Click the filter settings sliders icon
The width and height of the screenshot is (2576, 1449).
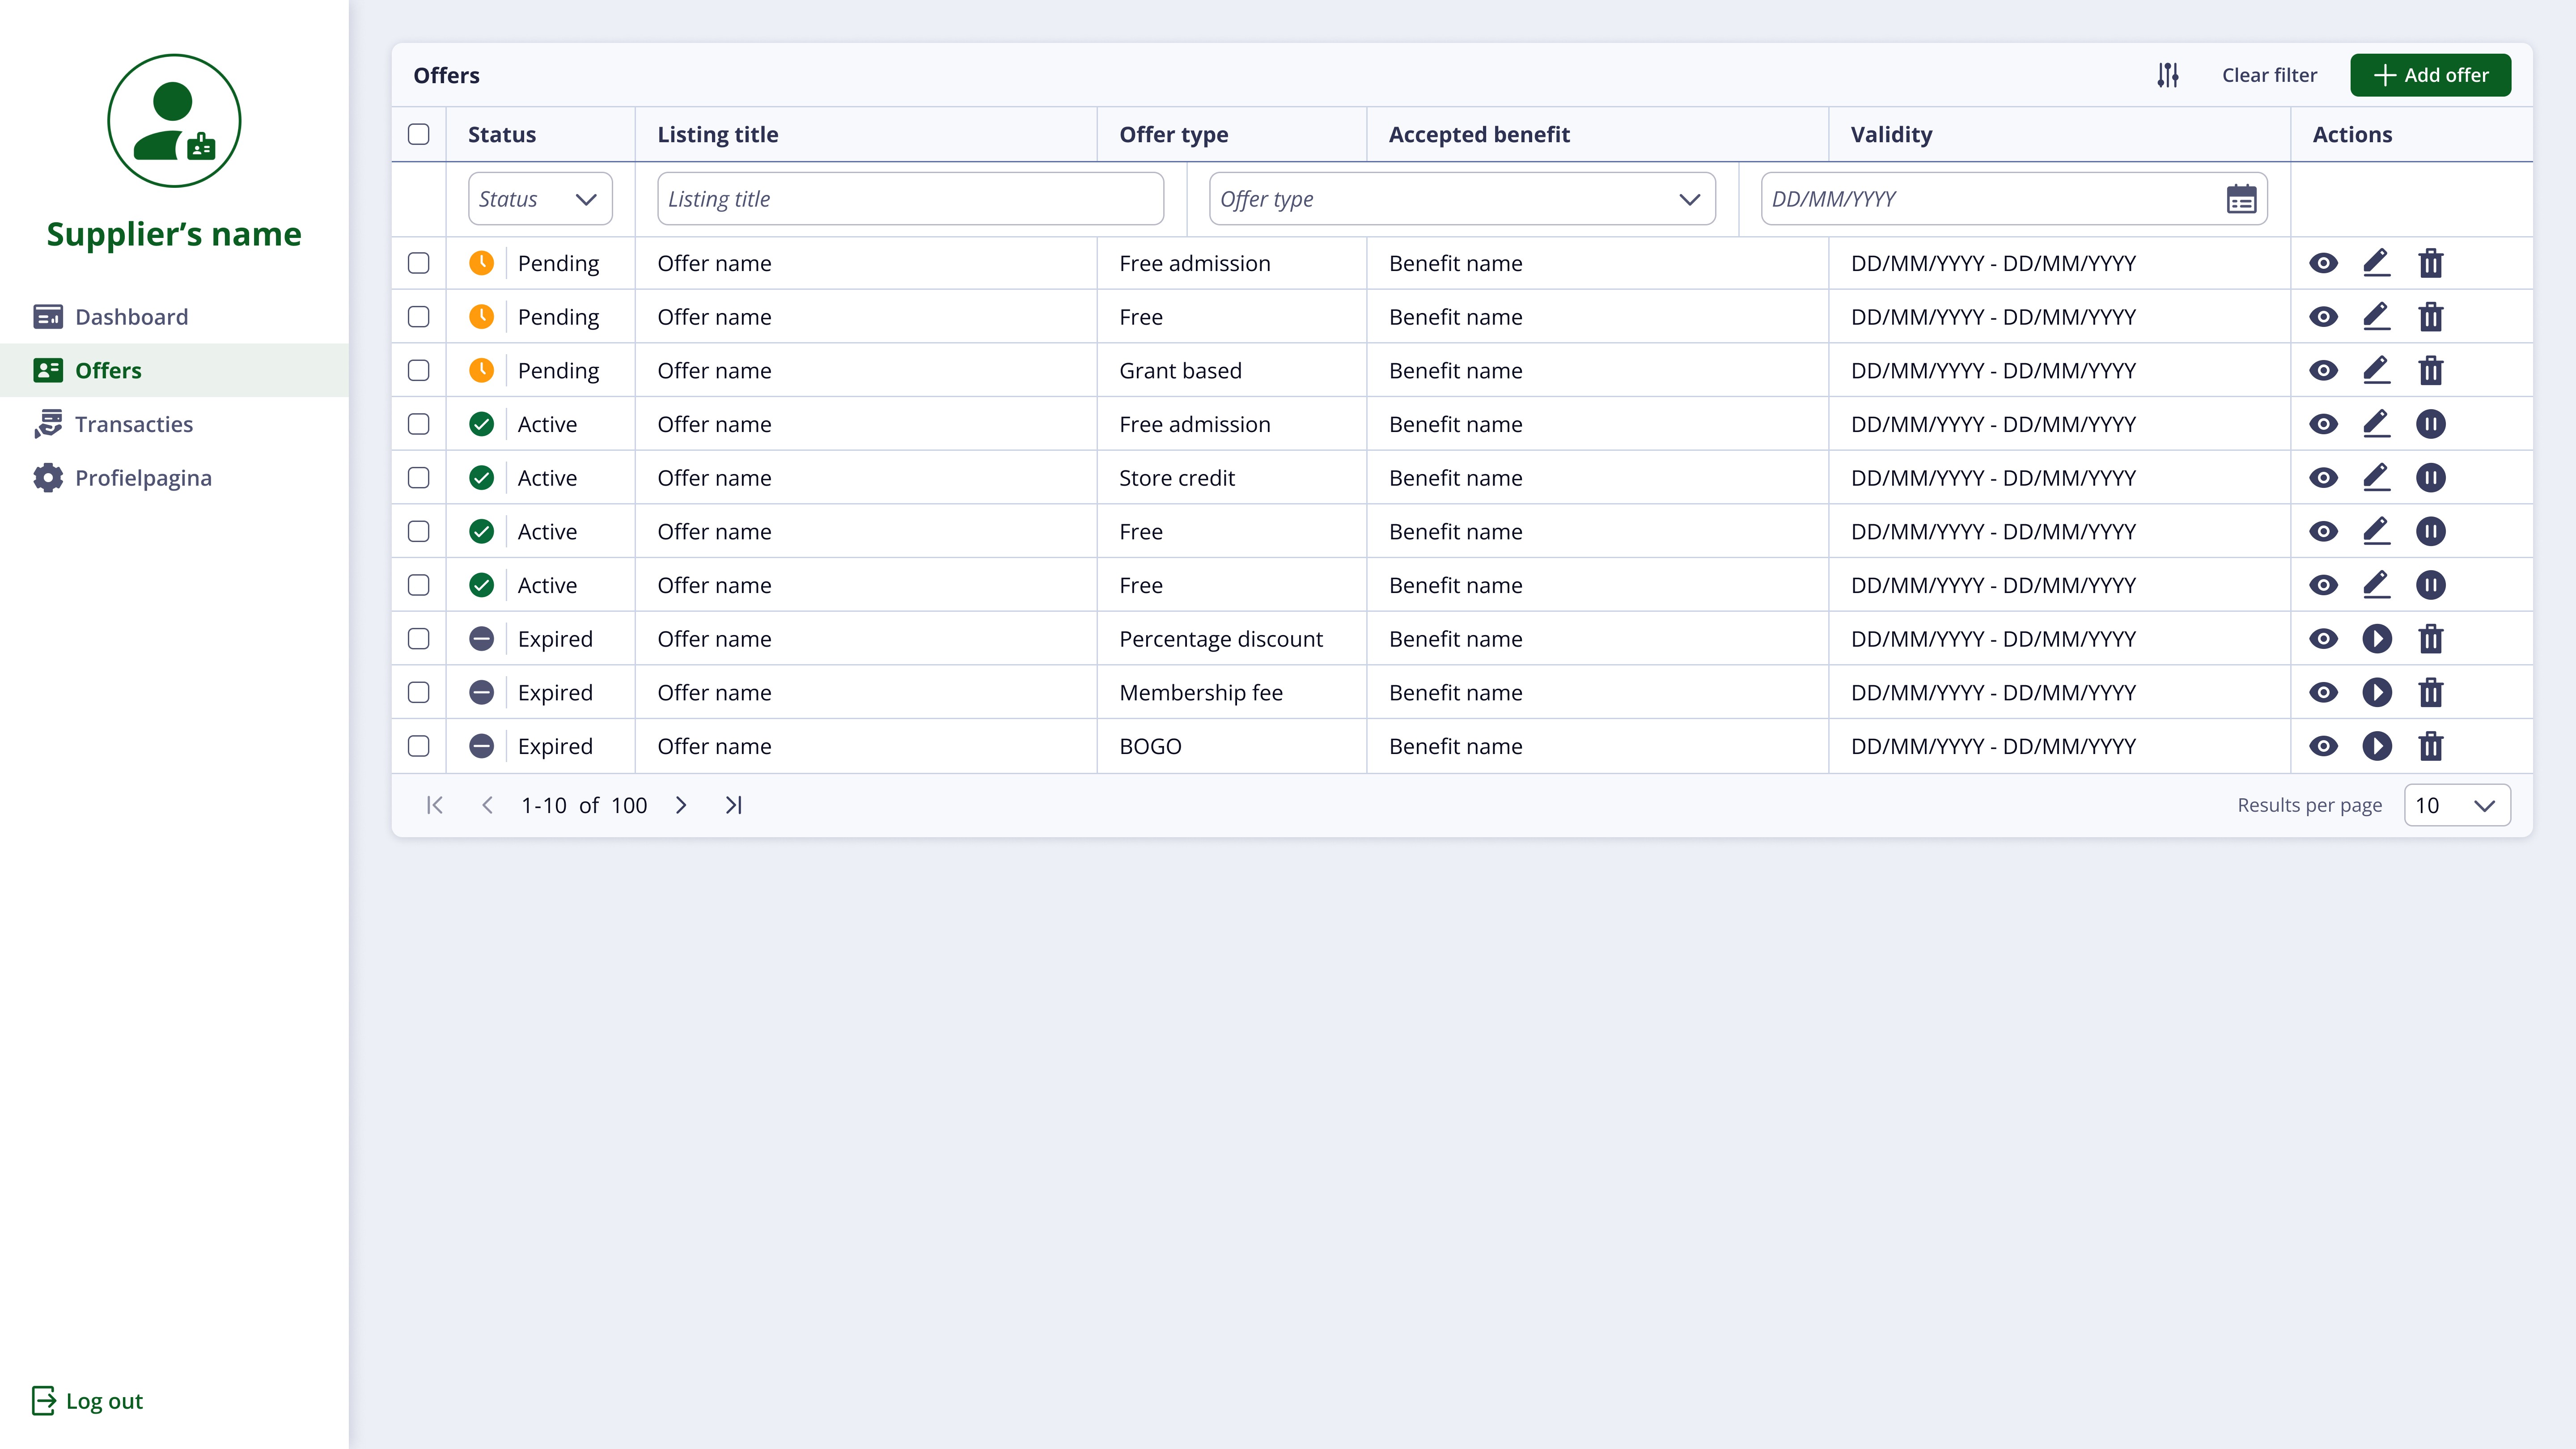pos(2167,75)
